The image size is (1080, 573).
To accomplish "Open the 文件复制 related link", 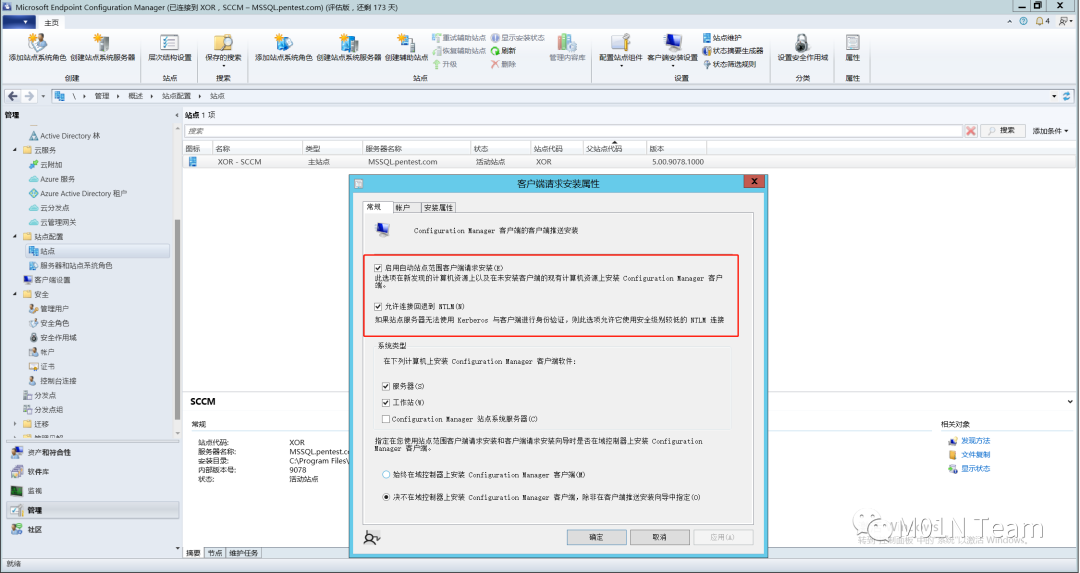I will (975, 455).
